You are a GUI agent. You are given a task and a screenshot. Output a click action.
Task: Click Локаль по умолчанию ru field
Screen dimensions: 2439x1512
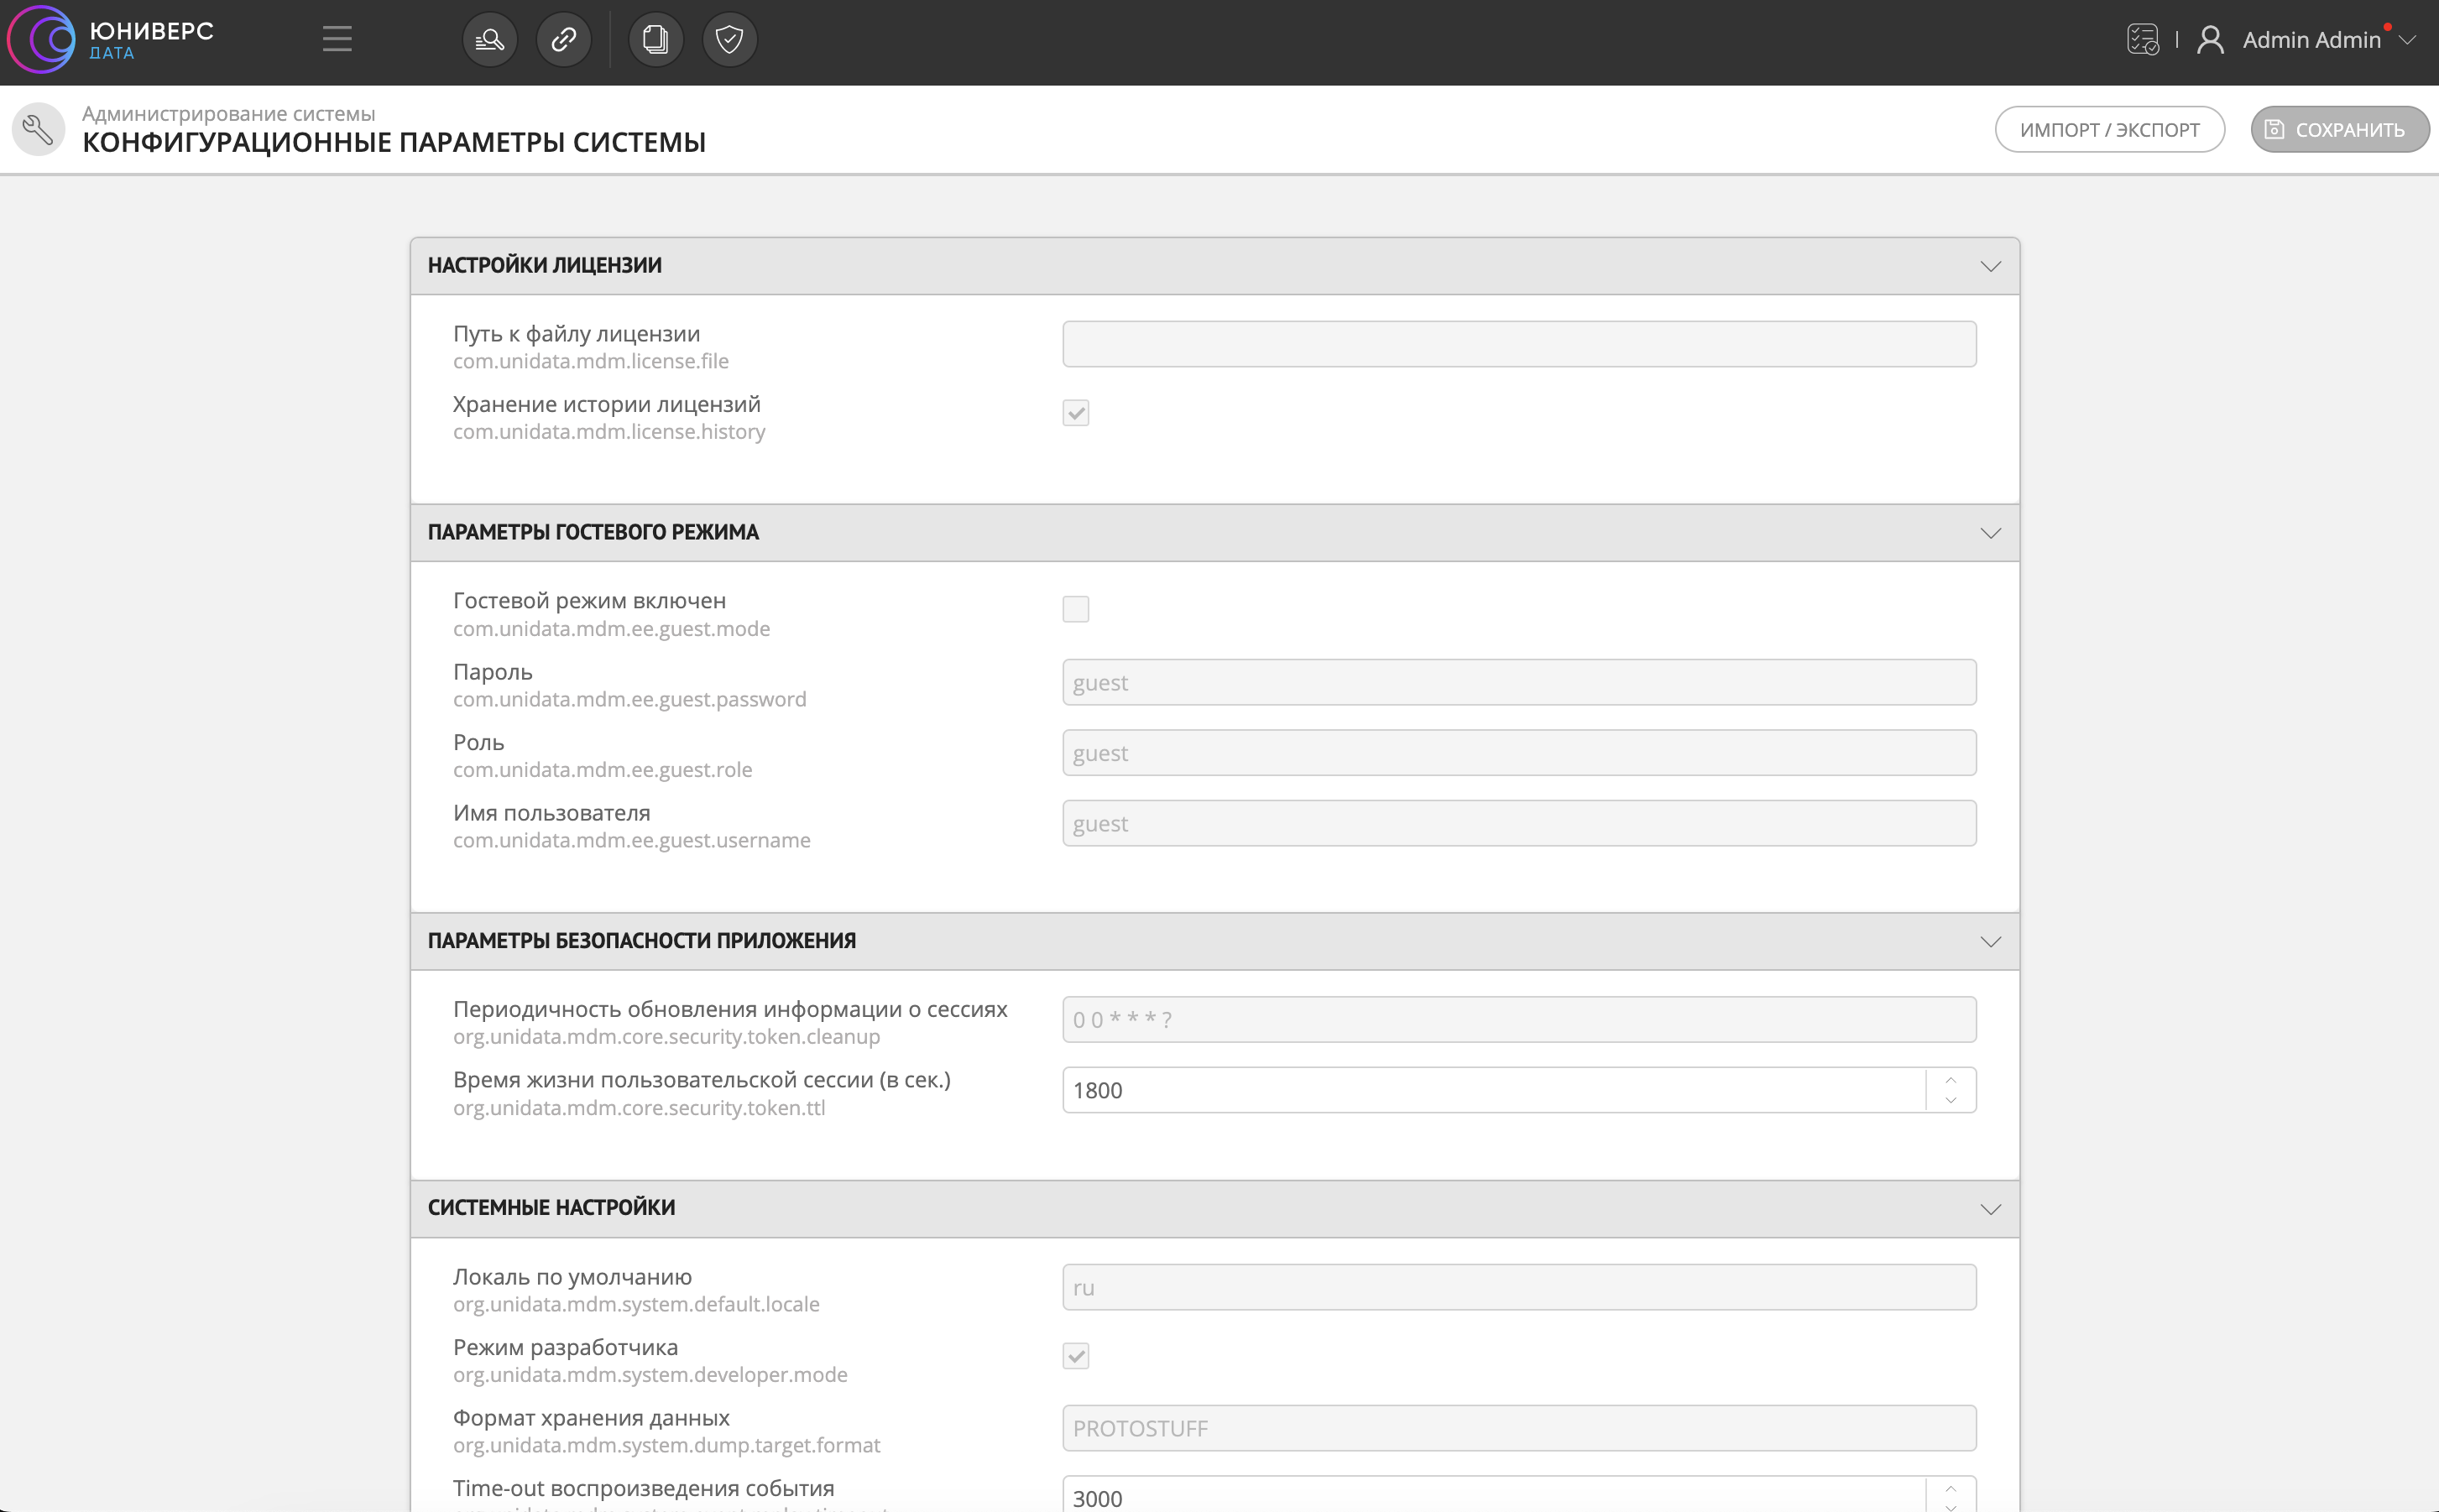1519,1288
